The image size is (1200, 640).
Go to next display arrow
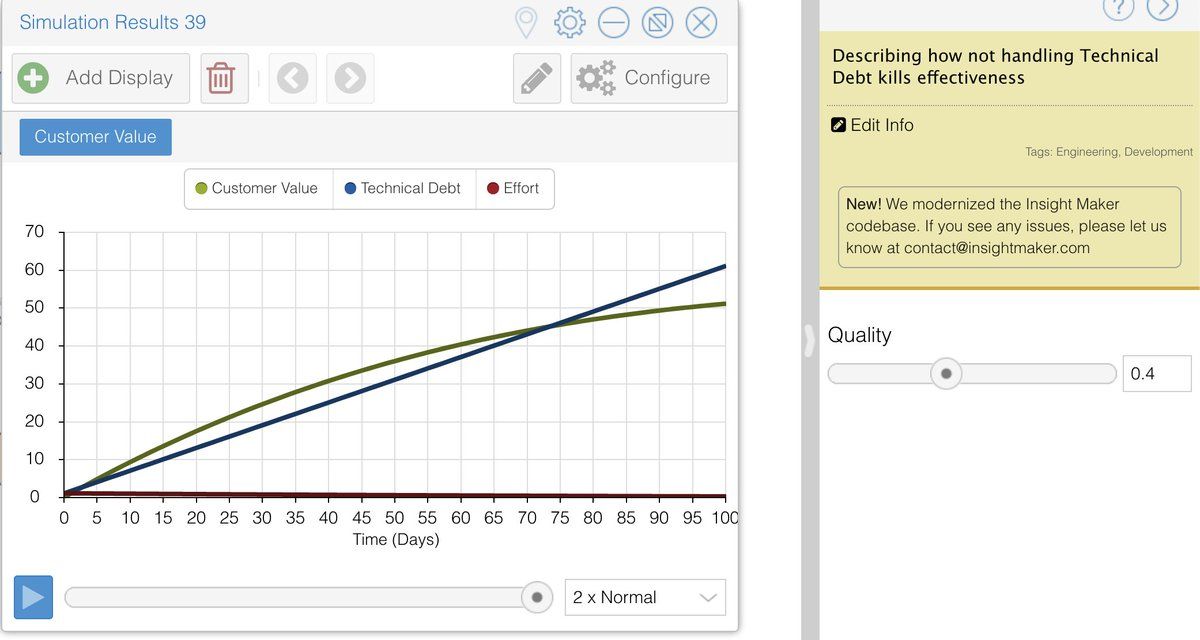[350, 78]
